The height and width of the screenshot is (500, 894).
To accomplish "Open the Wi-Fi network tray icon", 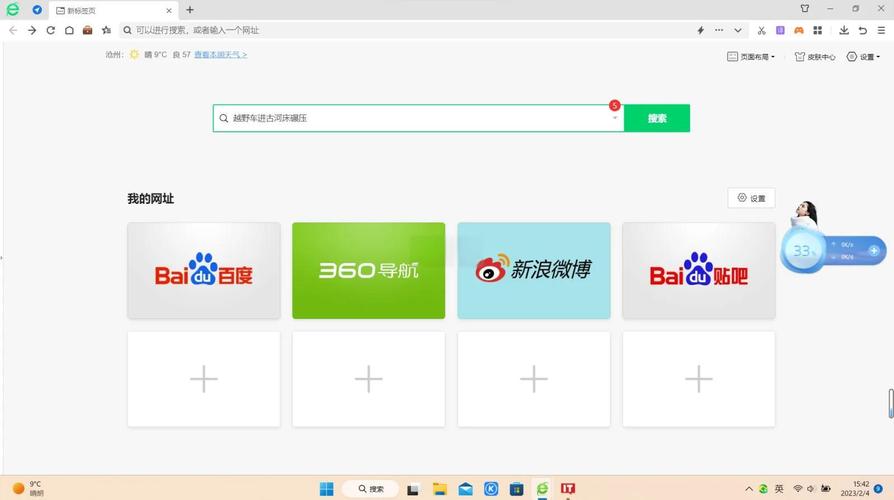I will click(798, 489).
